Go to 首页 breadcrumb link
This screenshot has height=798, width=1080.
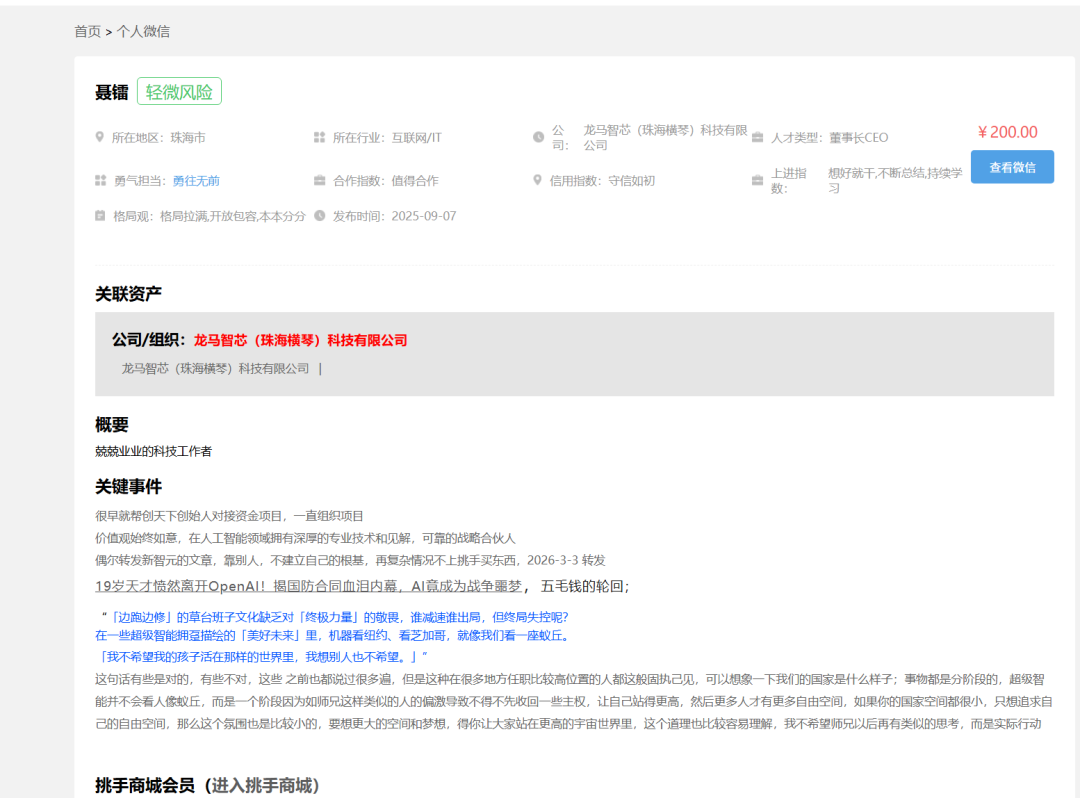[x=87, y=32]
